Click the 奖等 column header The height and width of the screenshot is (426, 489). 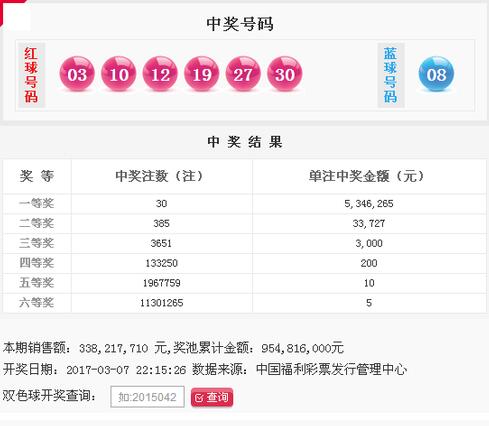pos(37,176)
